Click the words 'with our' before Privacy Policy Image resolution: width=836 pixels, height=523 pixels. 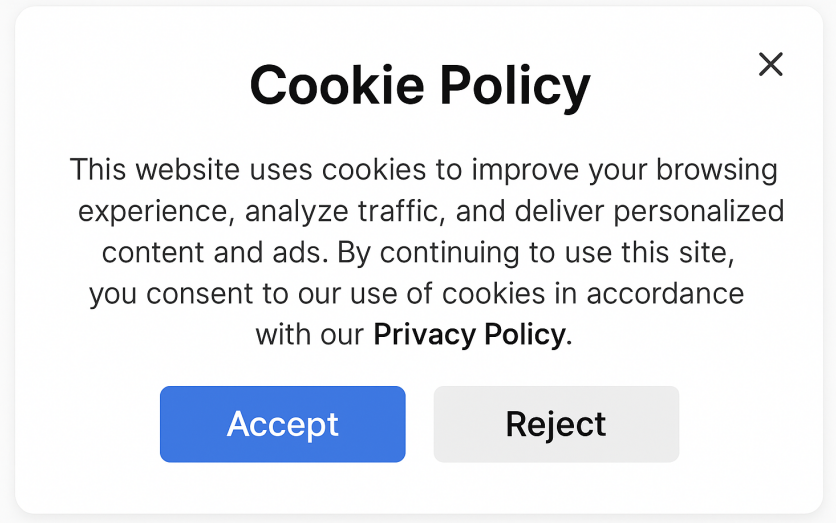click(310, 335)
